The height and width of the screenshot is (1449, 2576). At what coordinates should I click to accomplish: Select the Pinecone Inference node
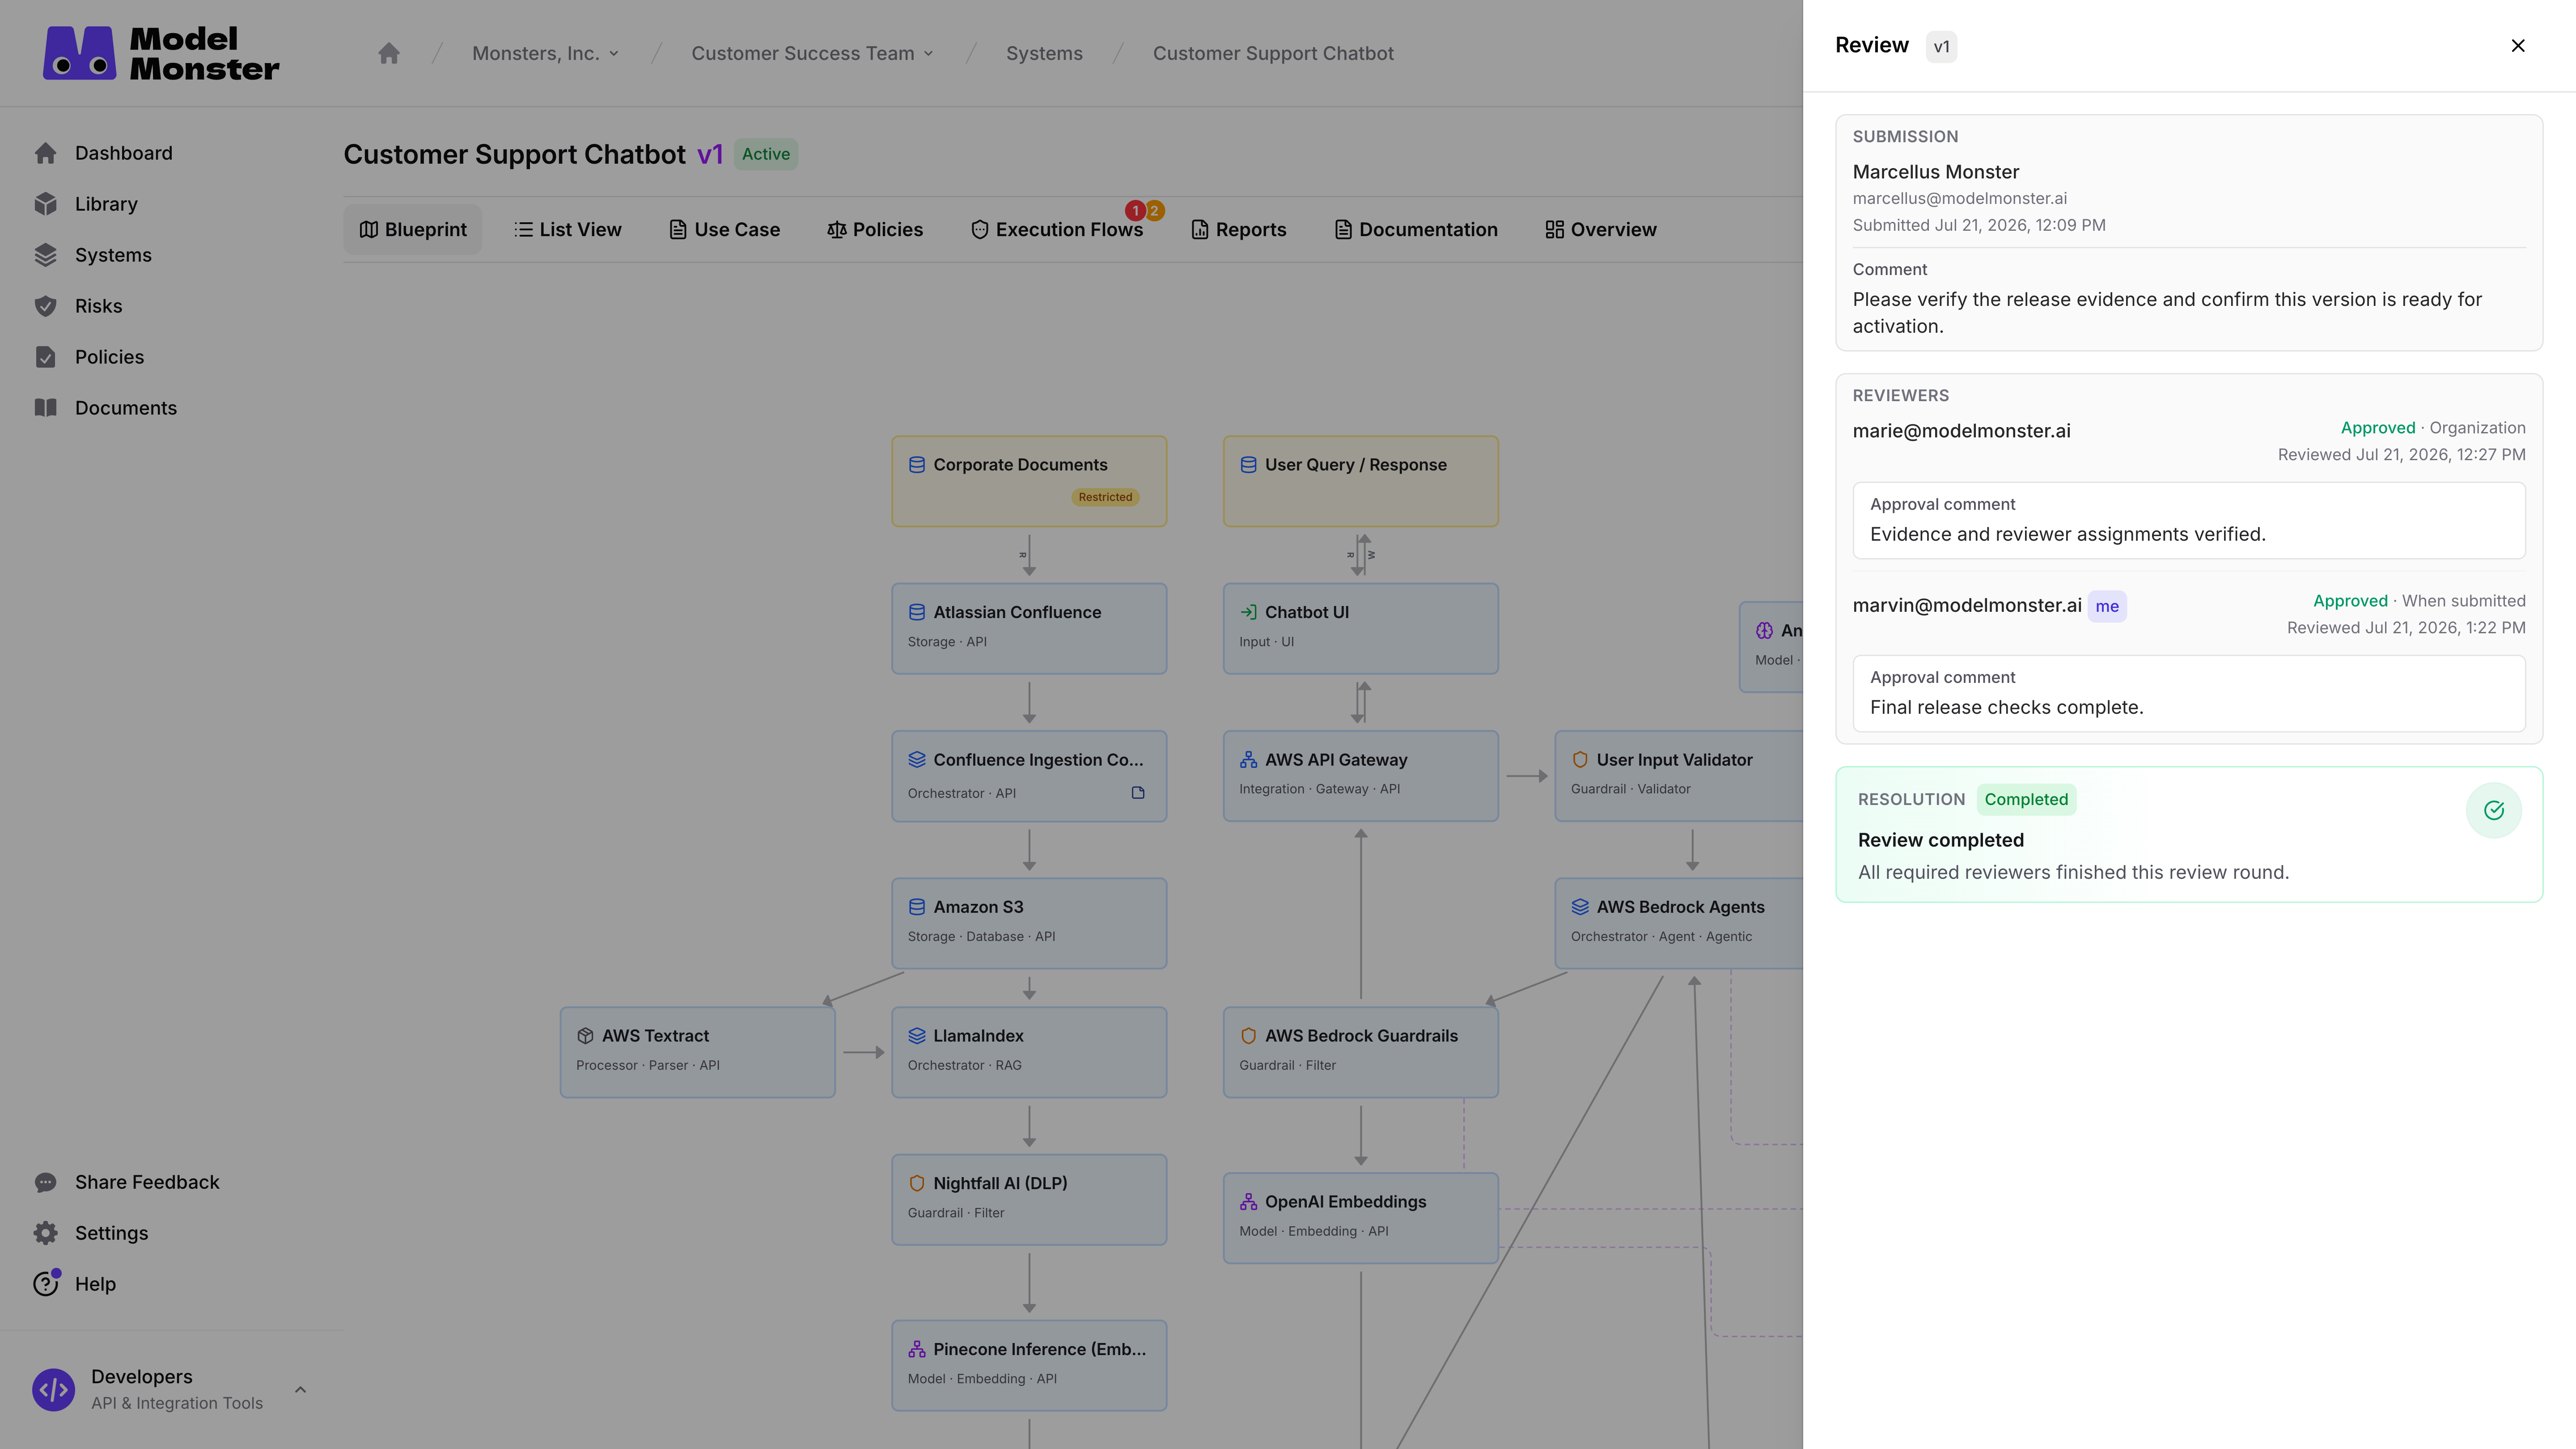pos(1029,1365)
